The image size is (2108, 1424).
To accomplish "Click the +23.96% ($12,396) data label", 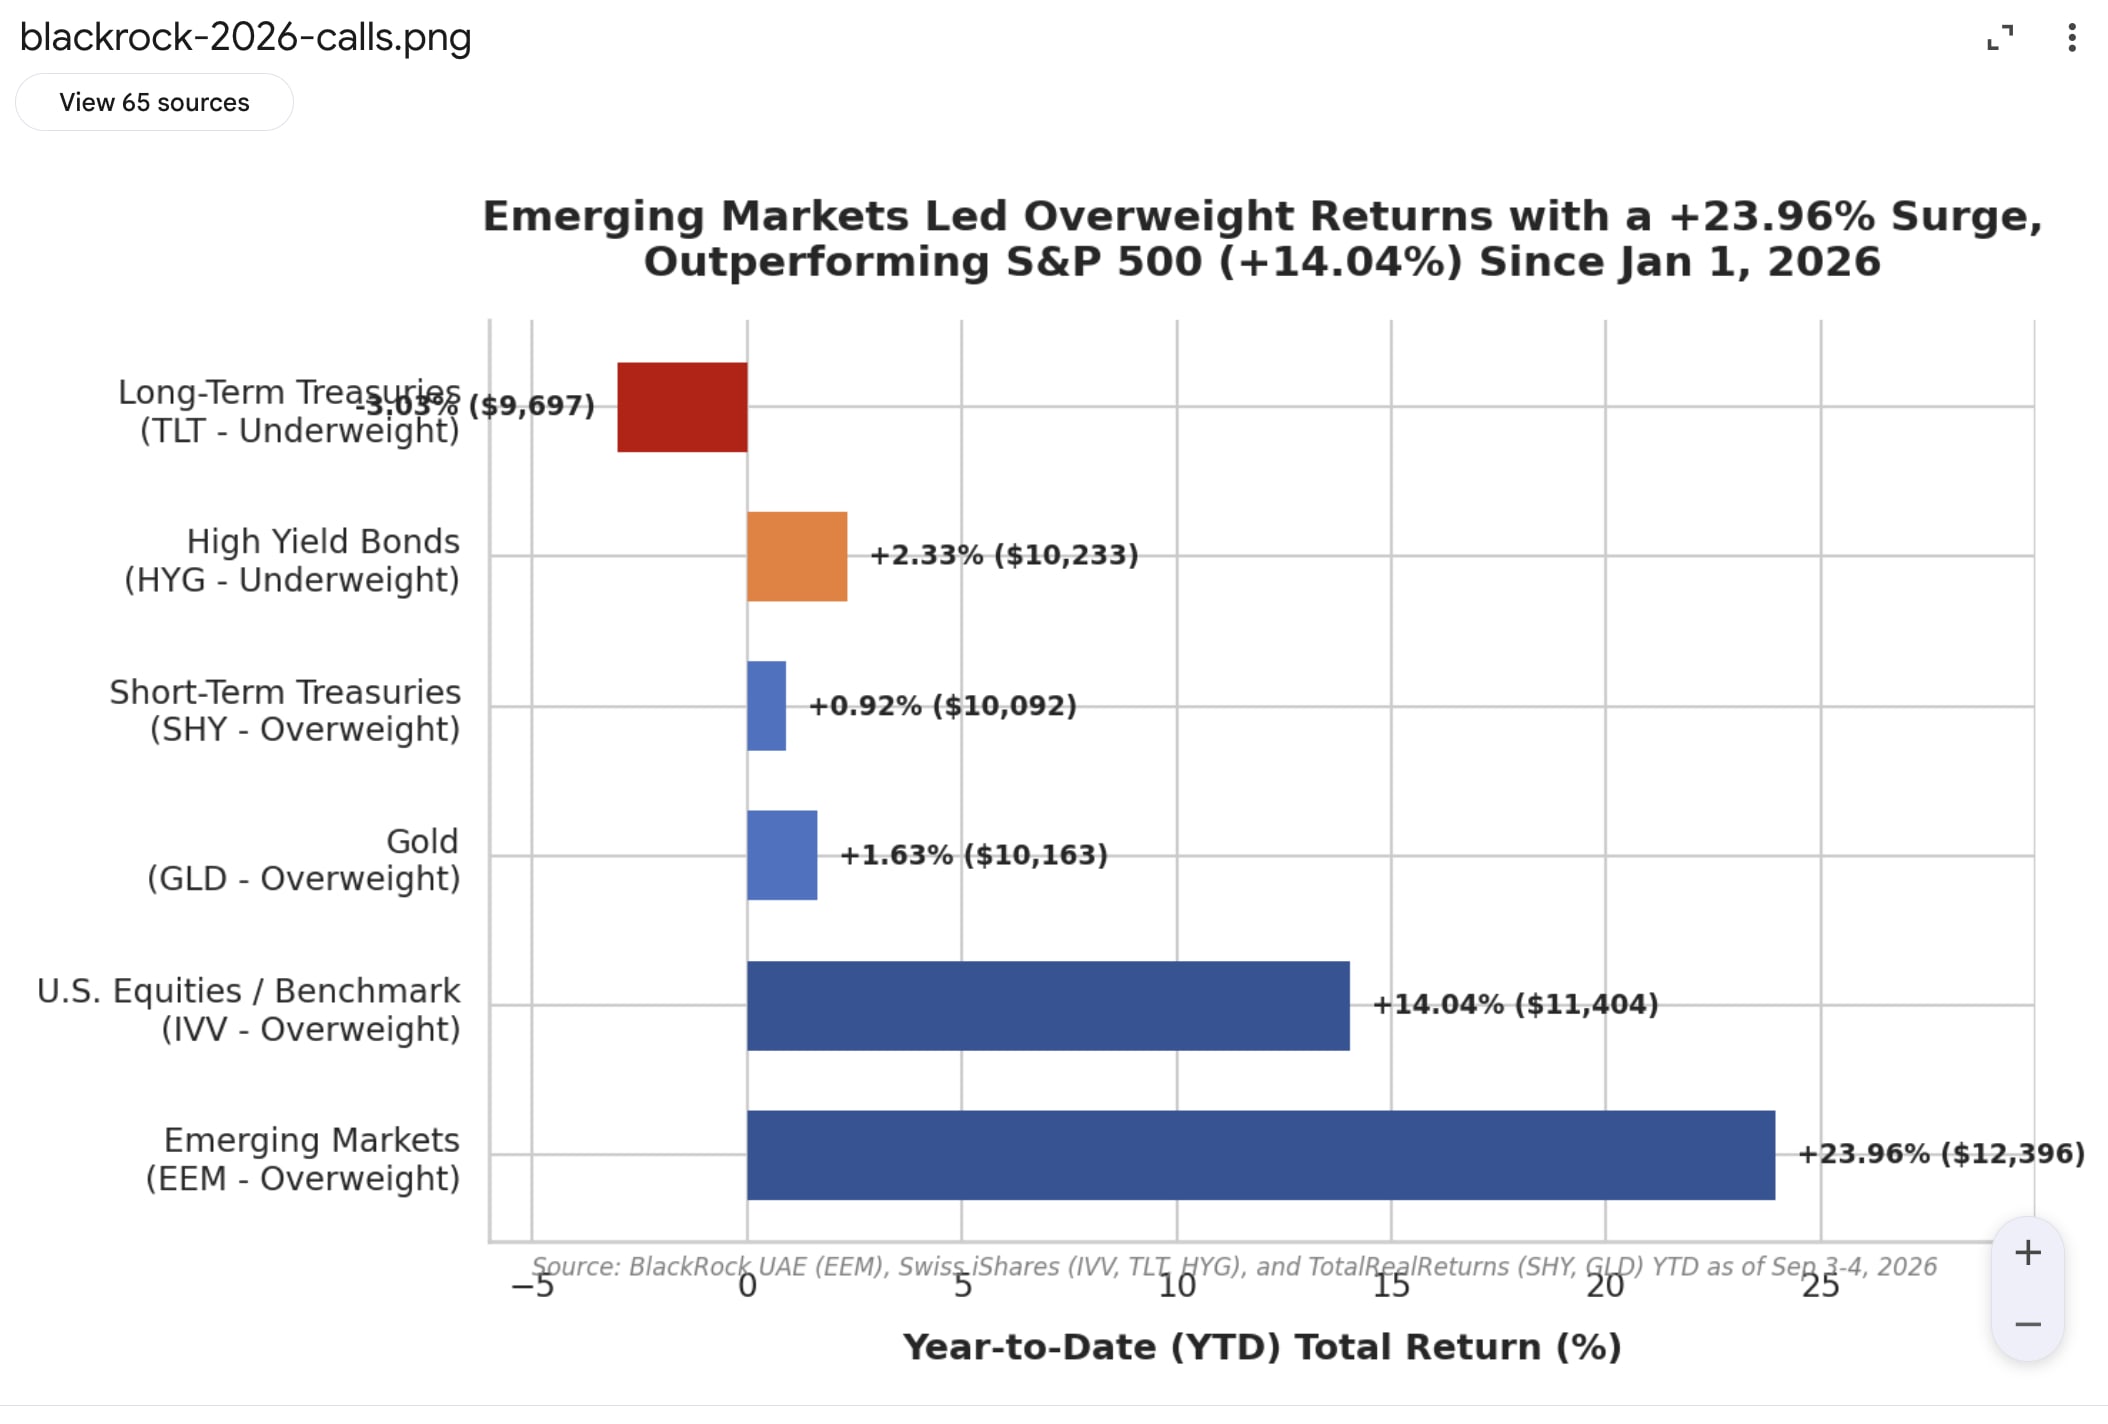I will click(1941, 1153).
